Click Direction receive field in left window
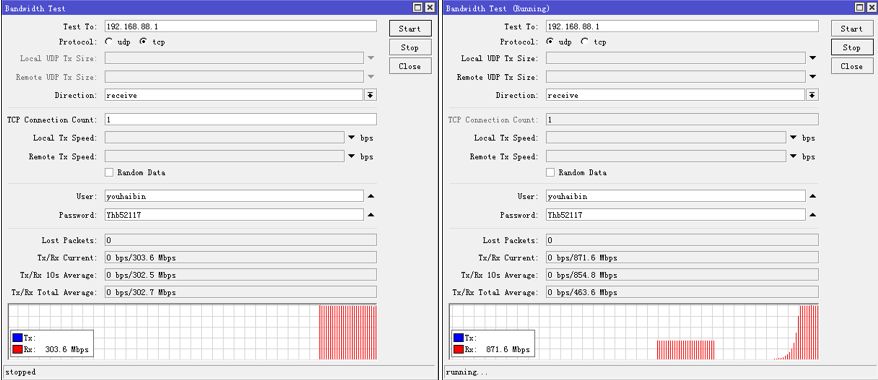 (x=234, y=95)
